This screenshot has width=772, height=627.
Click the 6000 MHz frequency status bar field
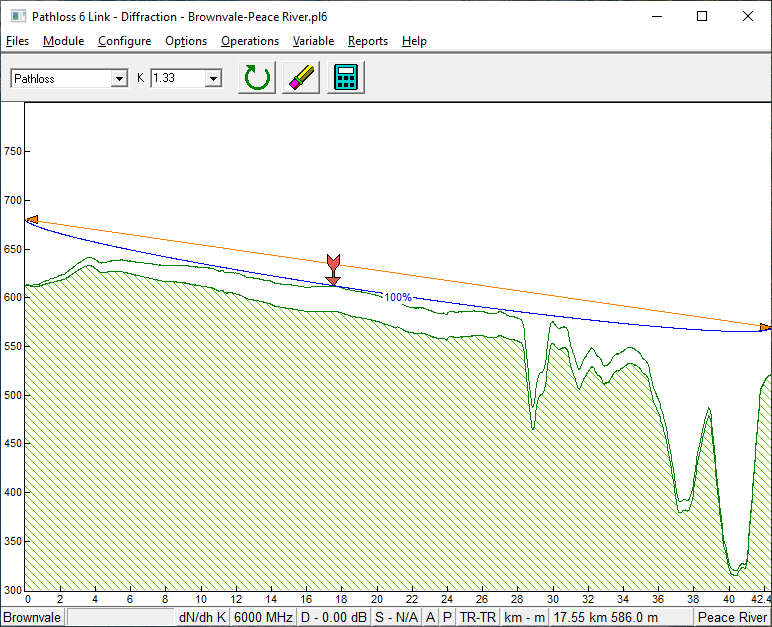(262, 618)
